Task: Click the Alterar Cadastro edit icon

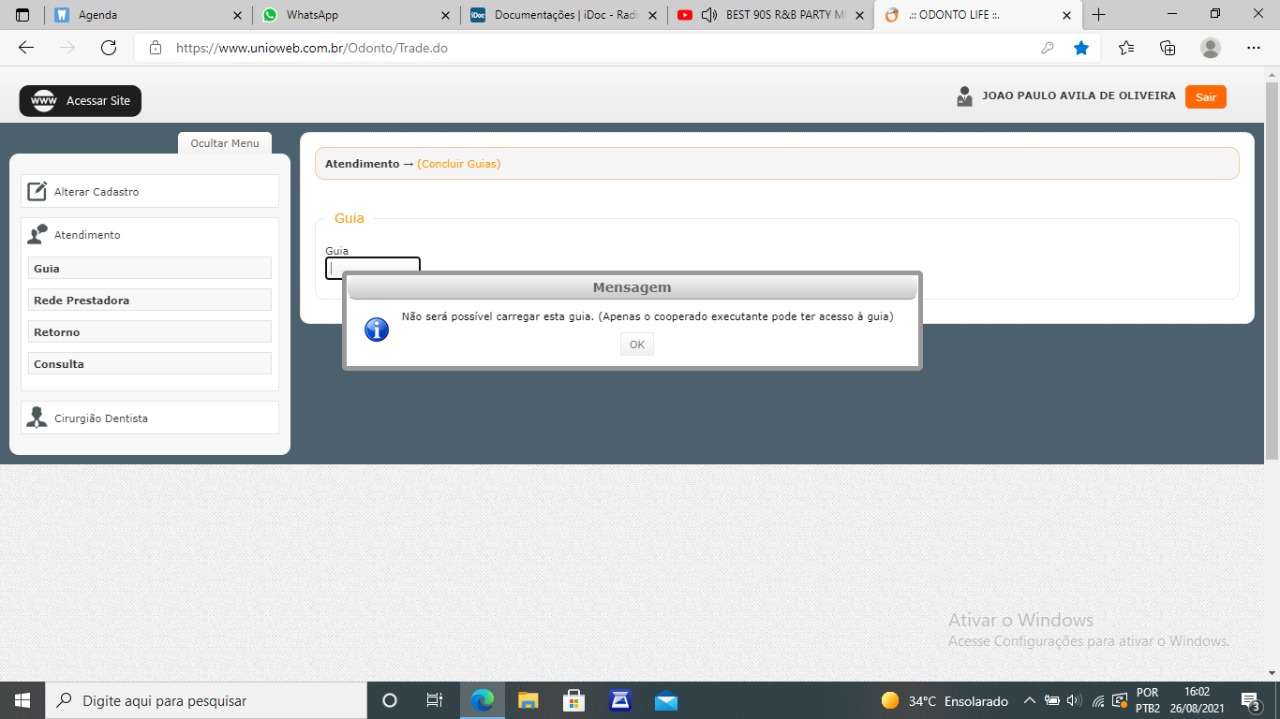Action: 37,191
